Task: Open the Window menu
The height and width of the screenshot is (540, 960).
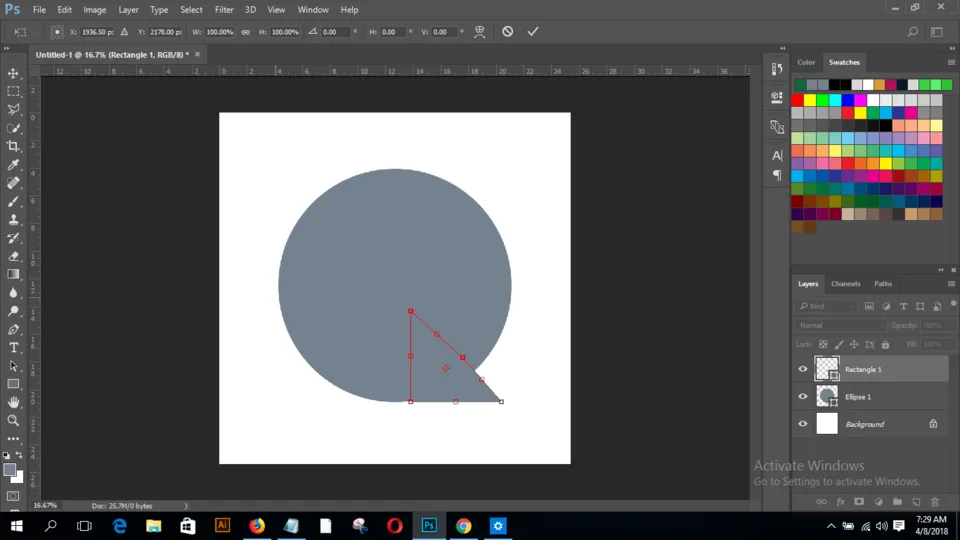Action: click(313, 10)
